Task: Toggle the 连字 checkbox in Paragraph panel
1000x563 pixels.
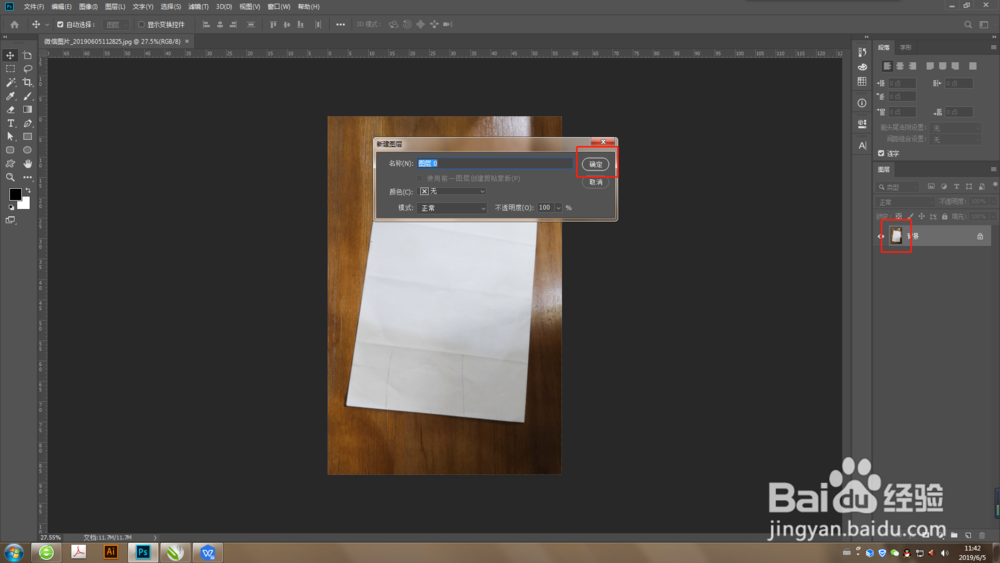Action: [881, 153]
